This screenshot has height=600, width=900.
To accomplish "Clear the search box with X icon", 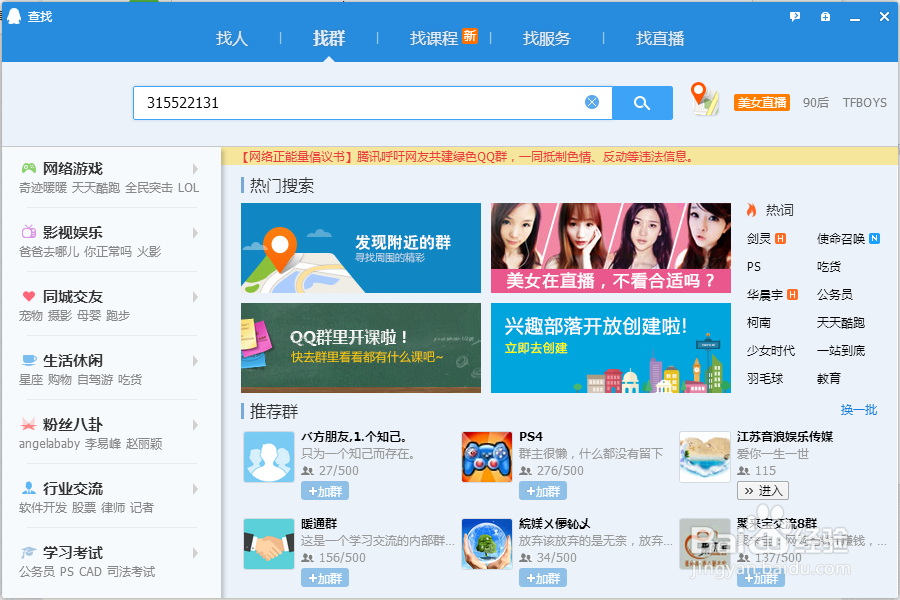I will click(x=592, y=102).
